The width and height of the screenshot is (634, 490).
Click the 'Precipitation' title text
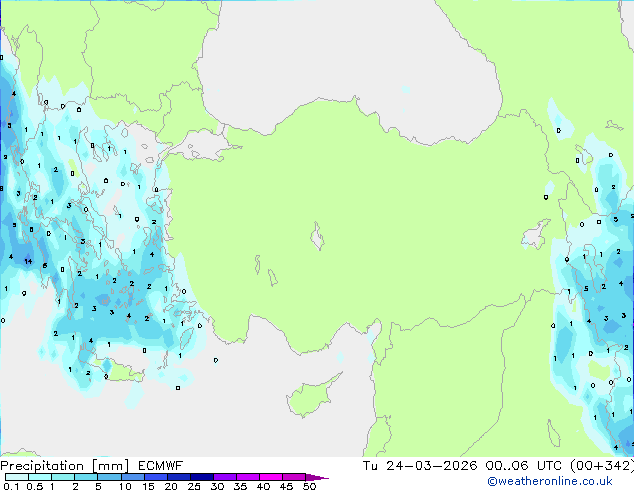tap(42, 466)
